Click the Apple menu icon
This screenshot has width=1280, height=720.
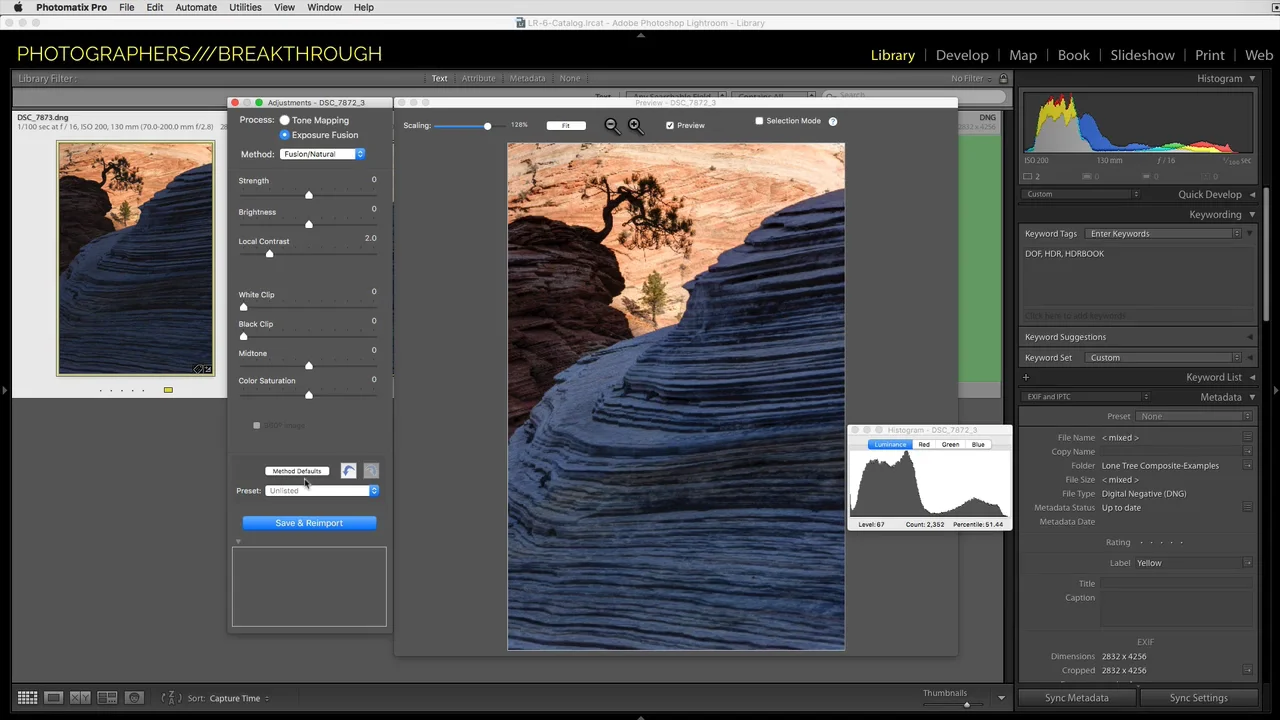[18, 7]
